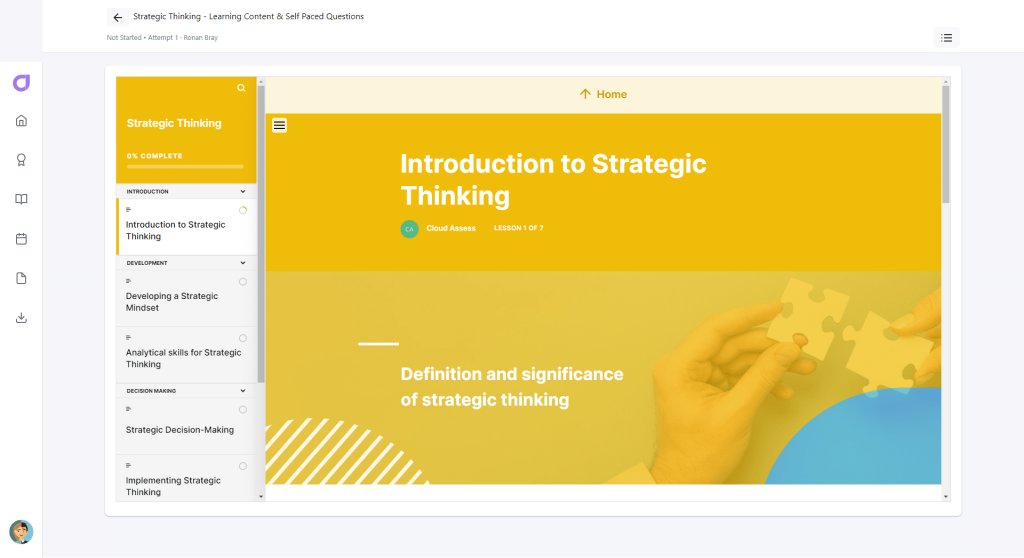Click the INTRODUCTION section header label
Viewport: 1024px width, 558px height.
(x=148, y=191)
